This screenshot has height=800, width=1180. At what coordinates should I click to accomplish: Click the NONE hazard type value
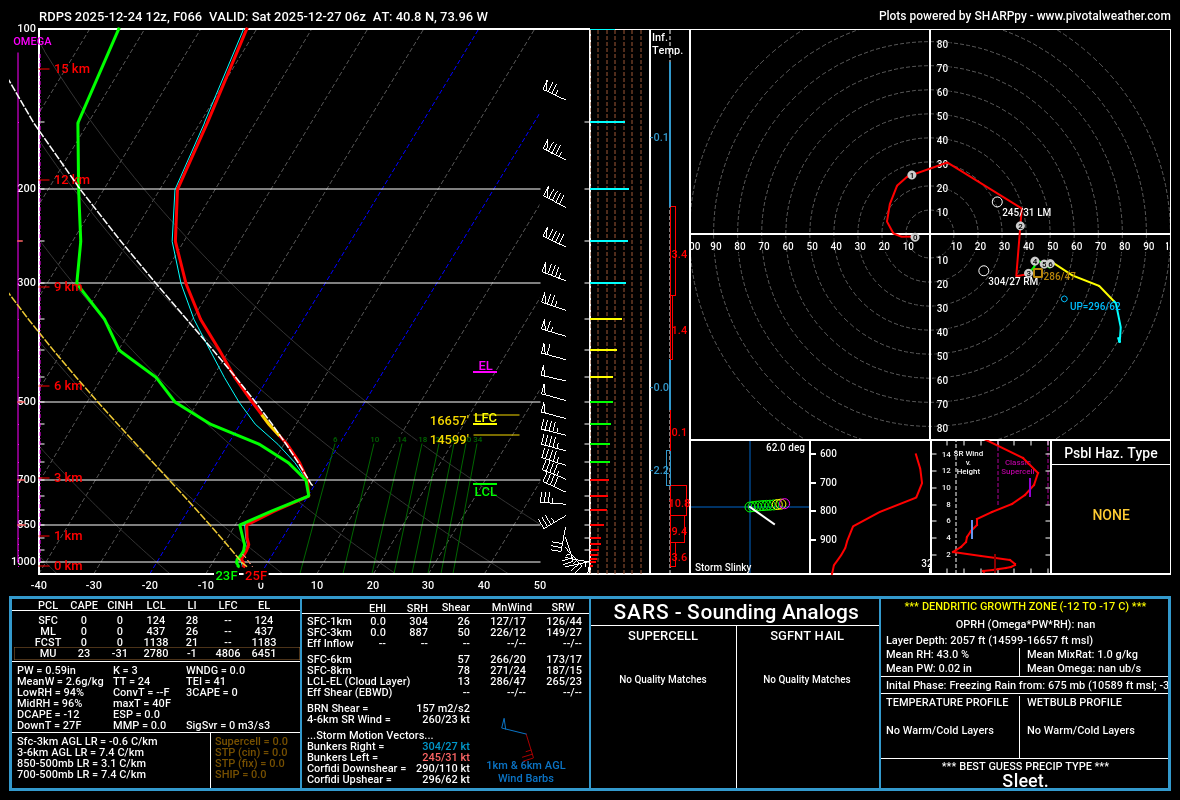(x=1110, y=515)
